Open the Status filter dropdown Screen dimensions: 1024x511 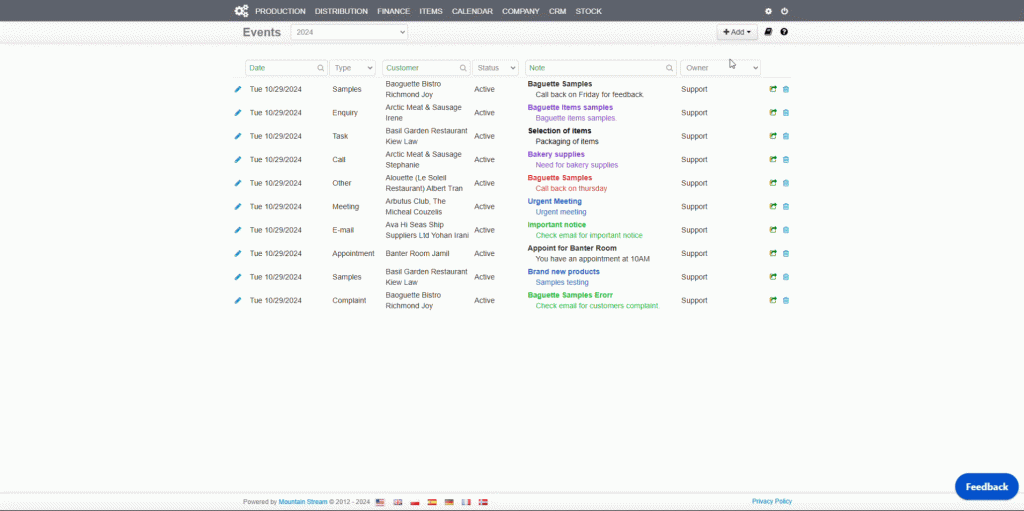coord(495,68)
